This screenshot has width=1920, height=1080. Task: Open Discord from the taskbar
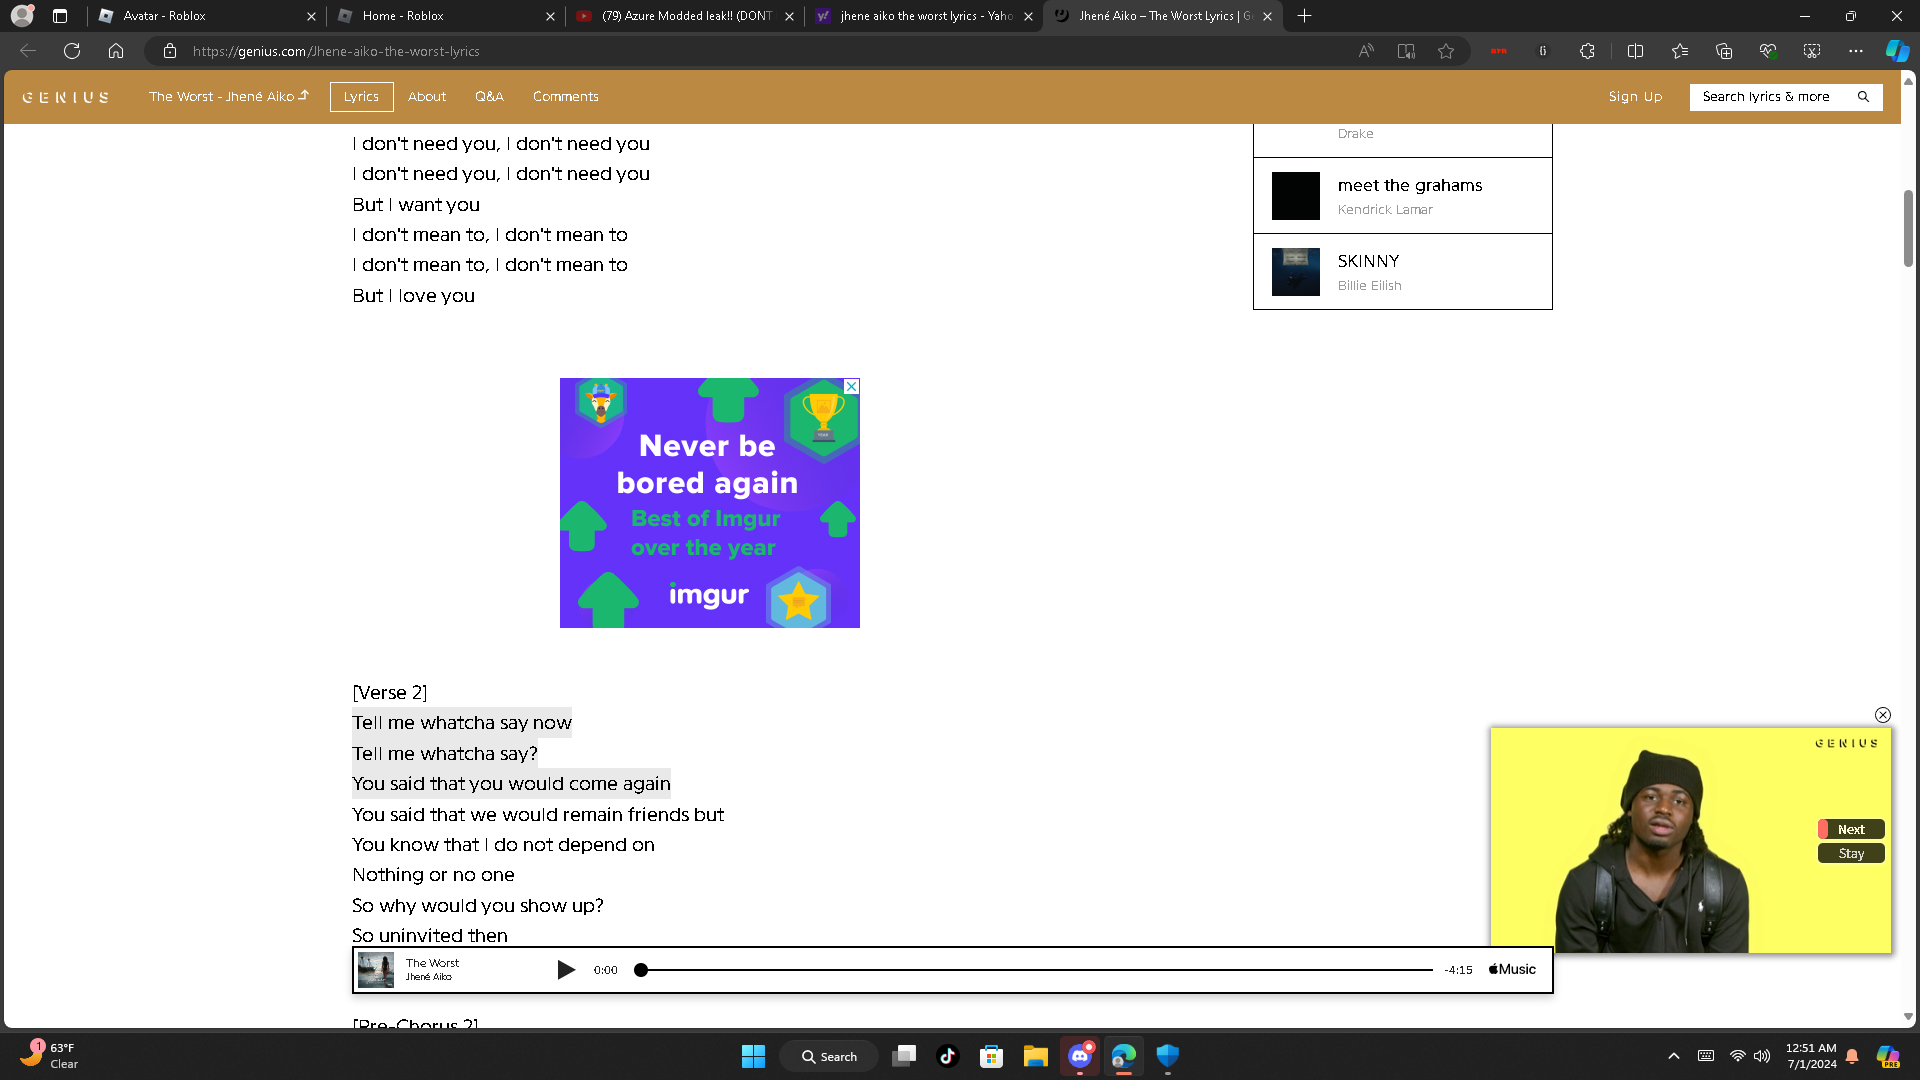tap(1080, 1056)
